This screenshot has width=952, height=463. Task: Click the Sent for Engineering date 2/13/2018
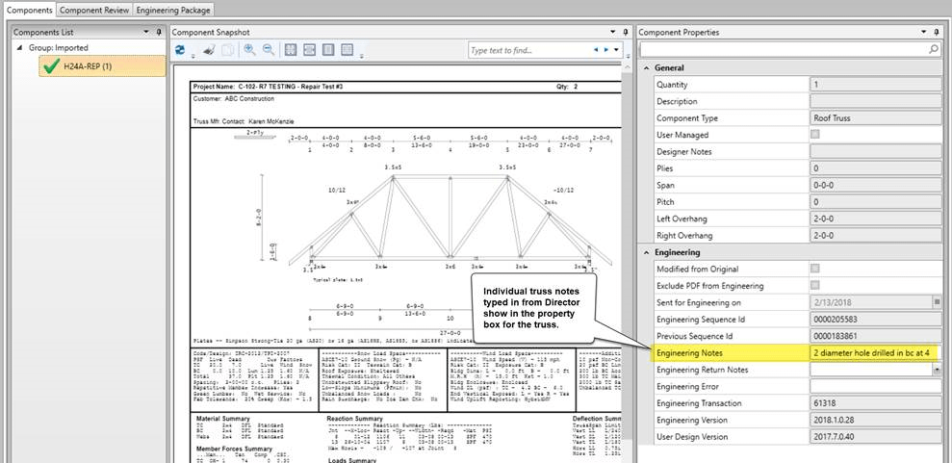point(871,302)
